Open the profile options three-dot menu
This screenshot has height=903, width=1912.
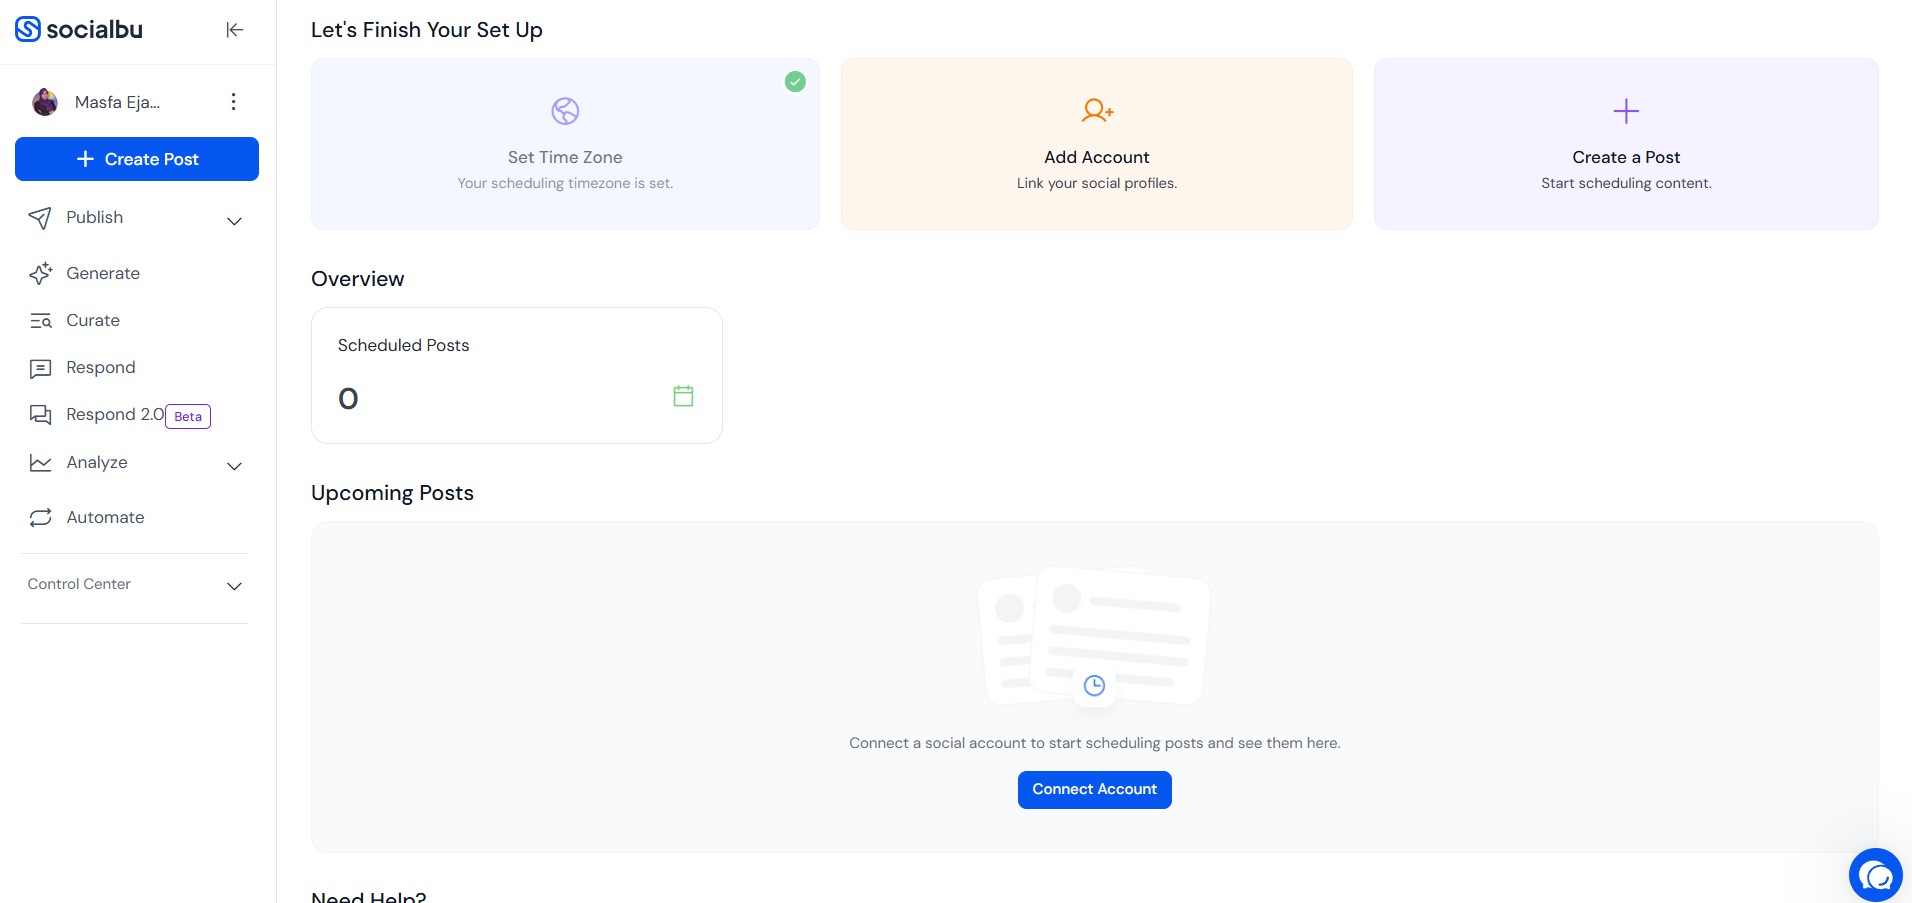pos(233,101)
